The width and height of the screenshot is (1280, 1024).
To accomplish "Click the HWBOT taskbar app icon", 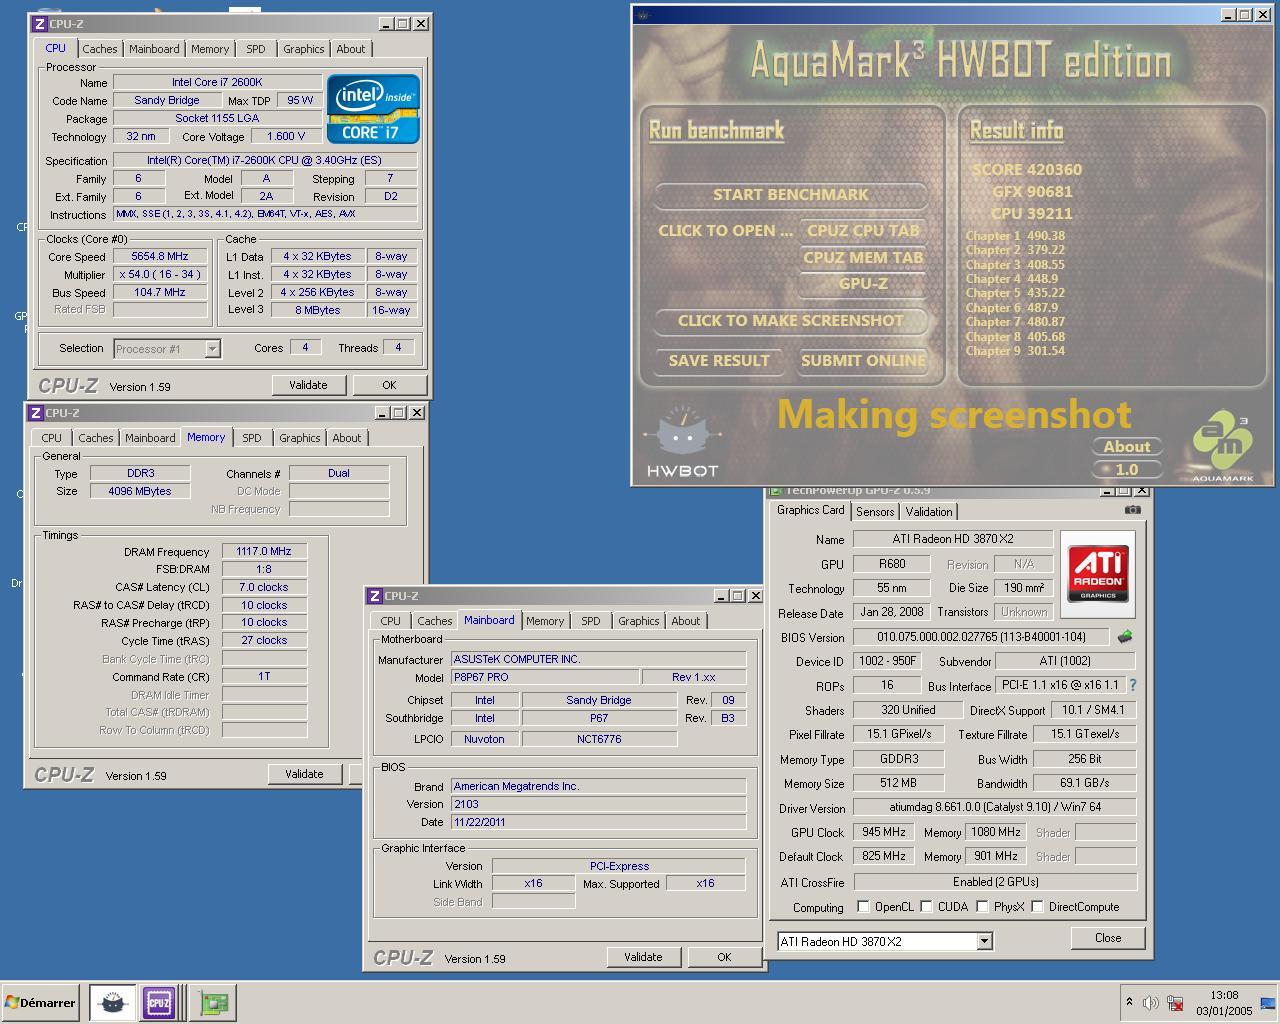I will [112, 1002].
